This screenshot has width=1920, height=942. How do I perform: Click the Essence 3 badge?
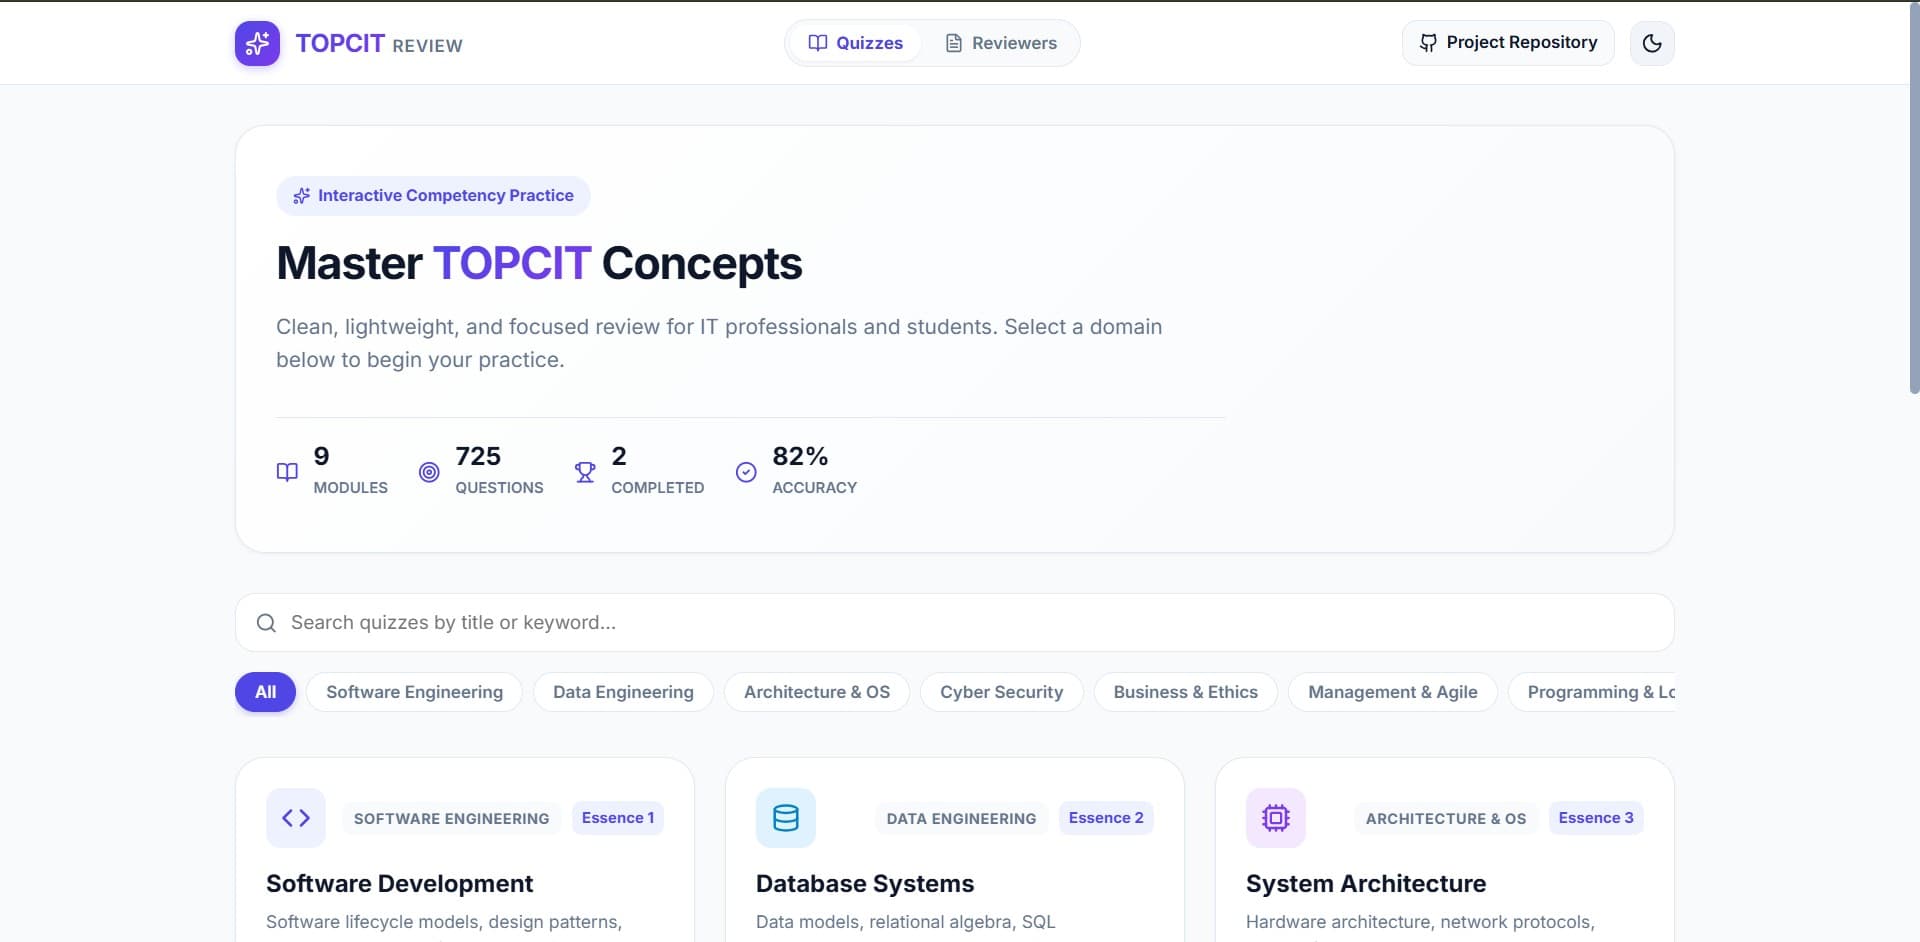point(1596,818)
